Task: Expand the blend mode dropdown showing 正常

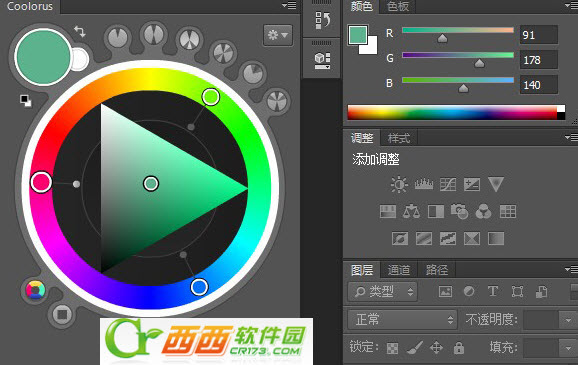Action: click(402, 319)
